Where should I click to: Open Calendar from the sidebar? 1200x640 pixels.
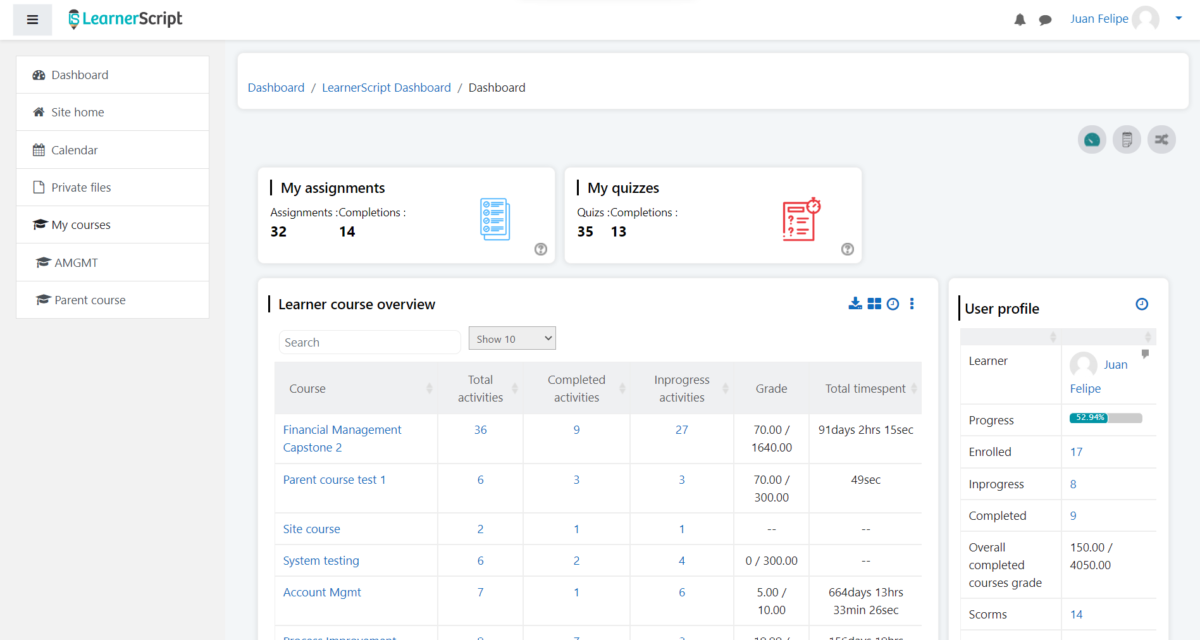[112, 150]
